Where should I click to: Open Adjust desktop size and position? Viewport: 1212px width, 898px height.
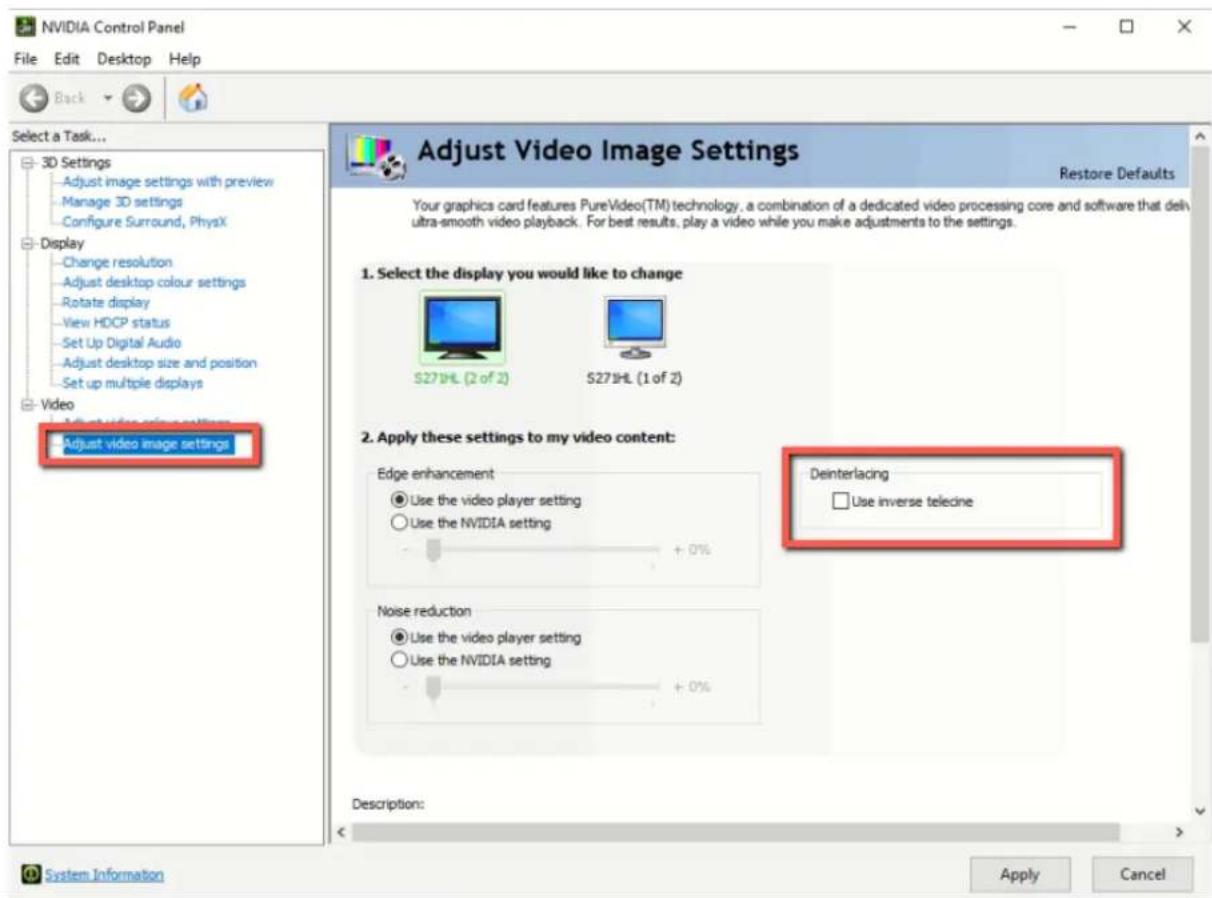(160, 362)
